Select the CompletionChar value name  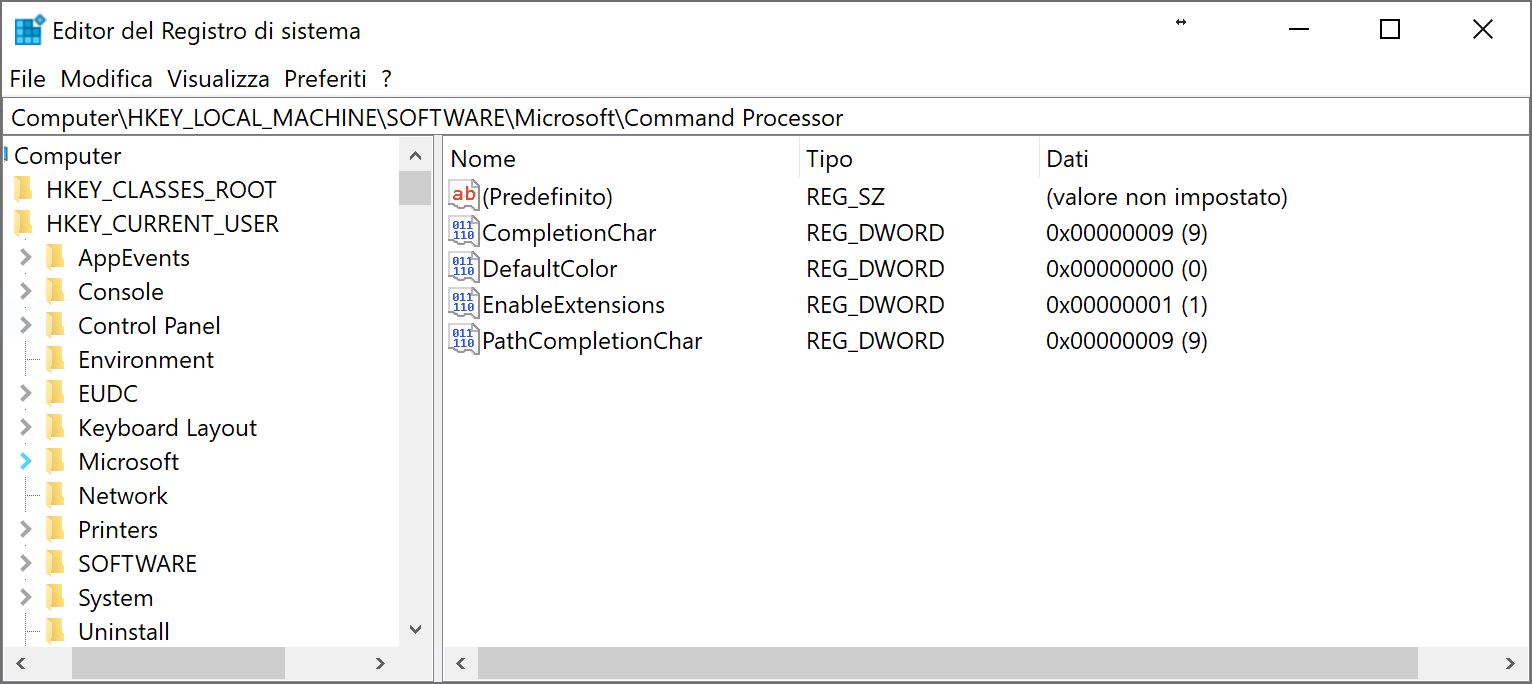(x=569, y=233)
